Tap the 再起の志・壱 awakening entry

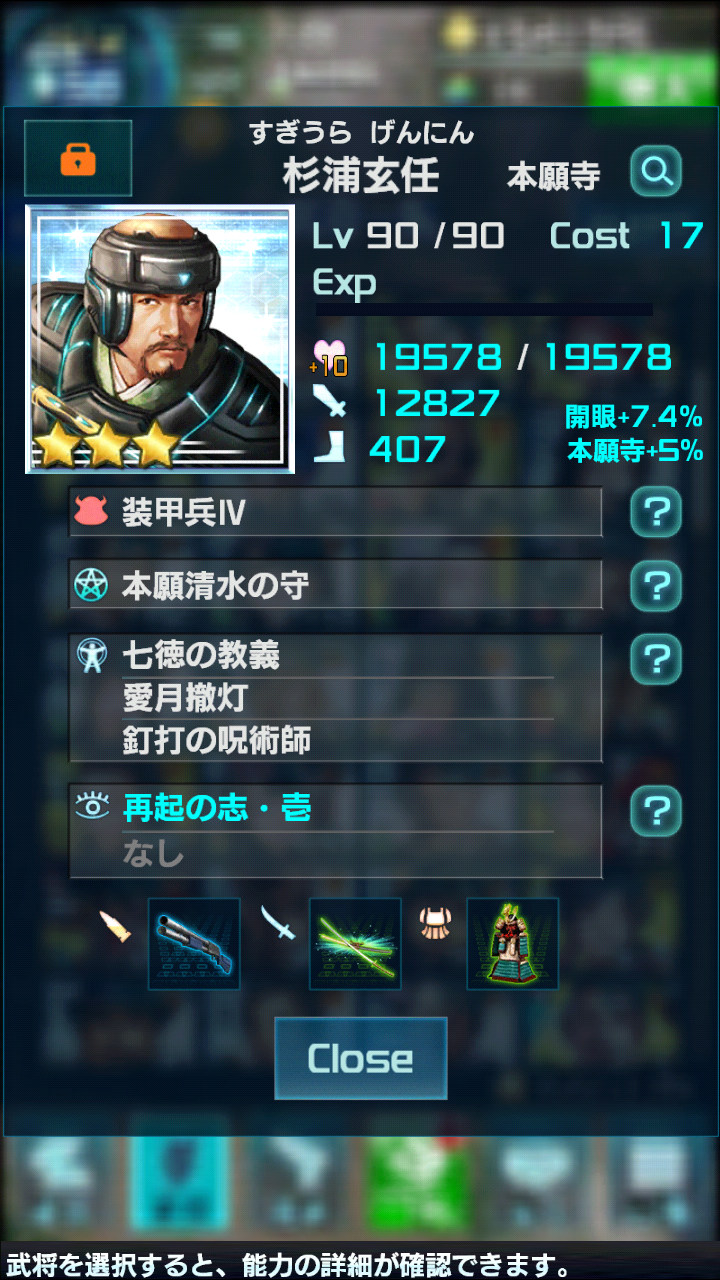(216, 808)
